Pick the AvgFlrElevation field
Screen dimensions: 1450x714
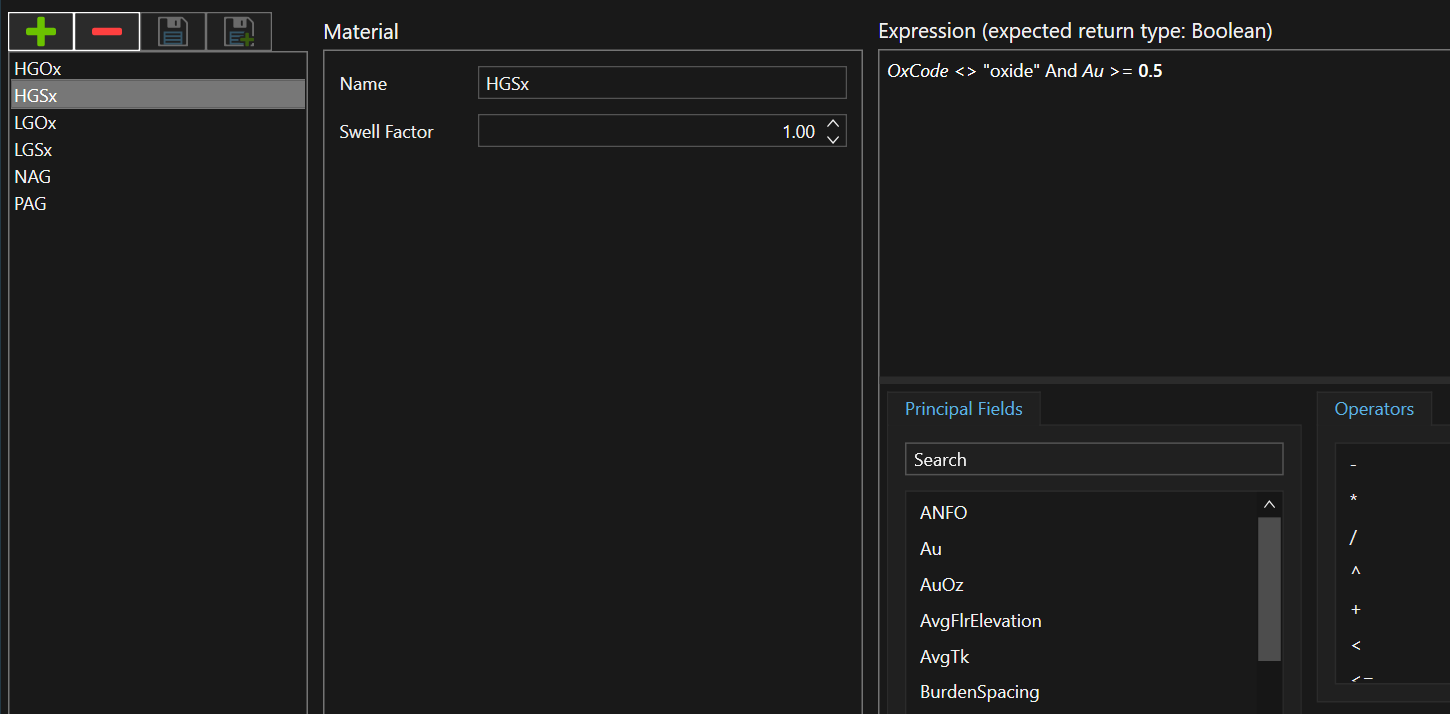[980, 621]
